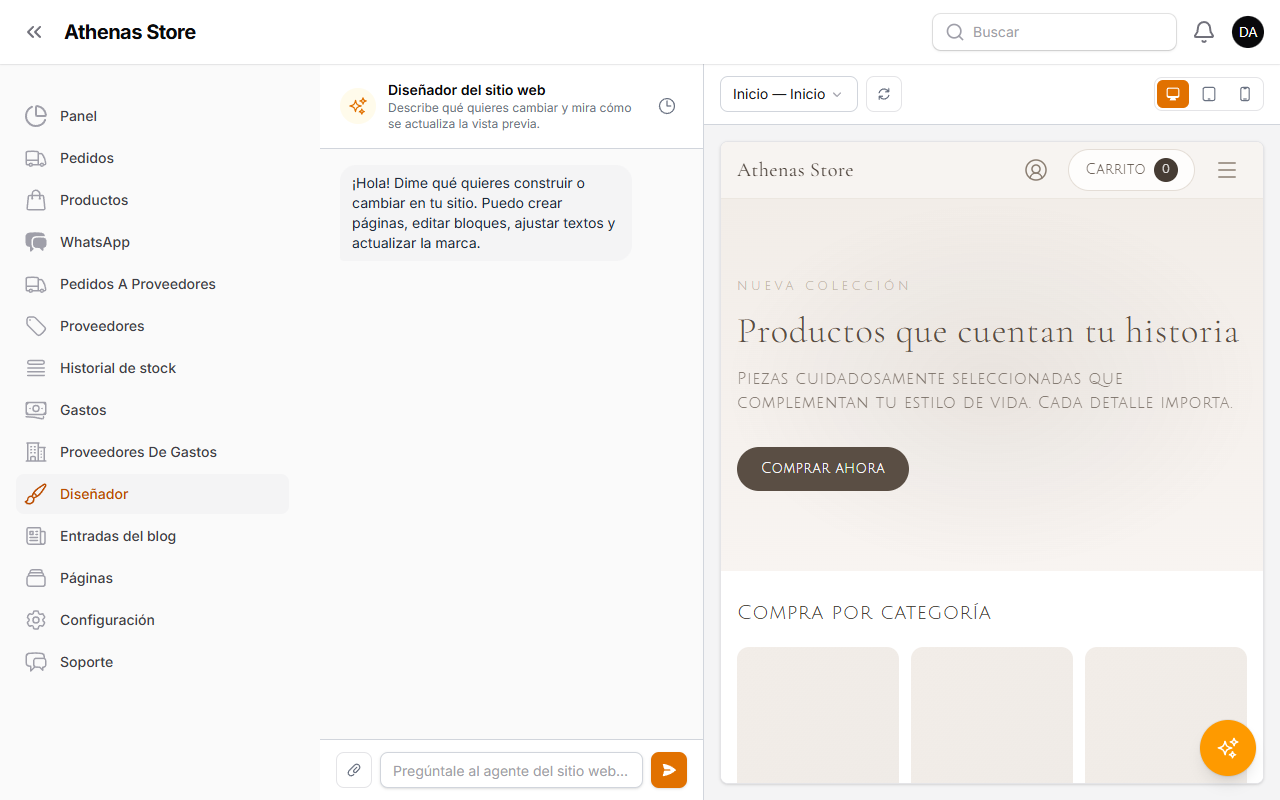Click the Compra por categoría heading

pos(864,613)
